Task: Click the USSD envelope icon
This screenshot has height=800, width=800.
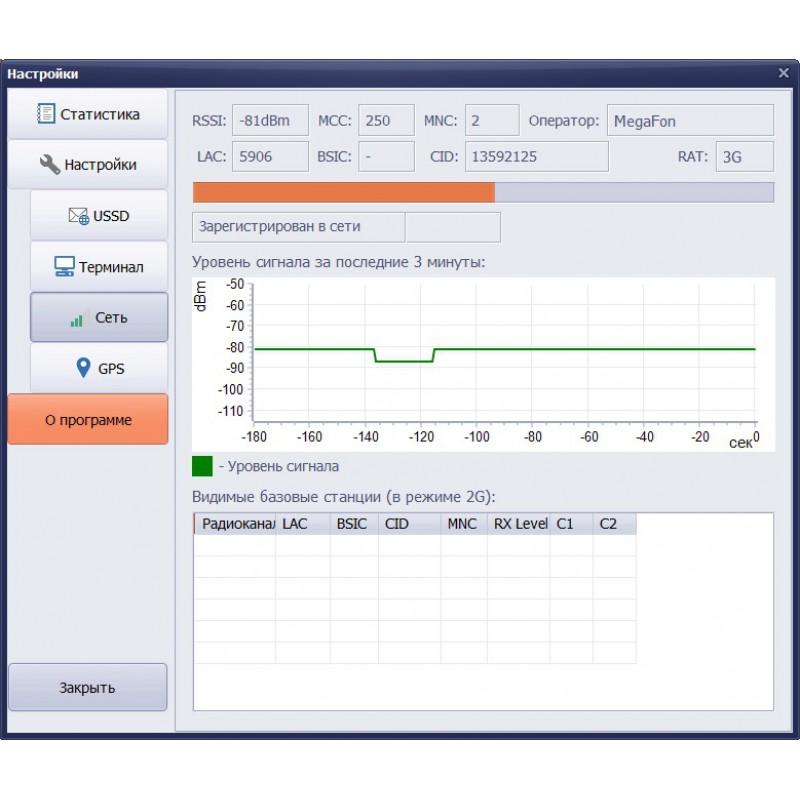Action: tap(78, 216)
